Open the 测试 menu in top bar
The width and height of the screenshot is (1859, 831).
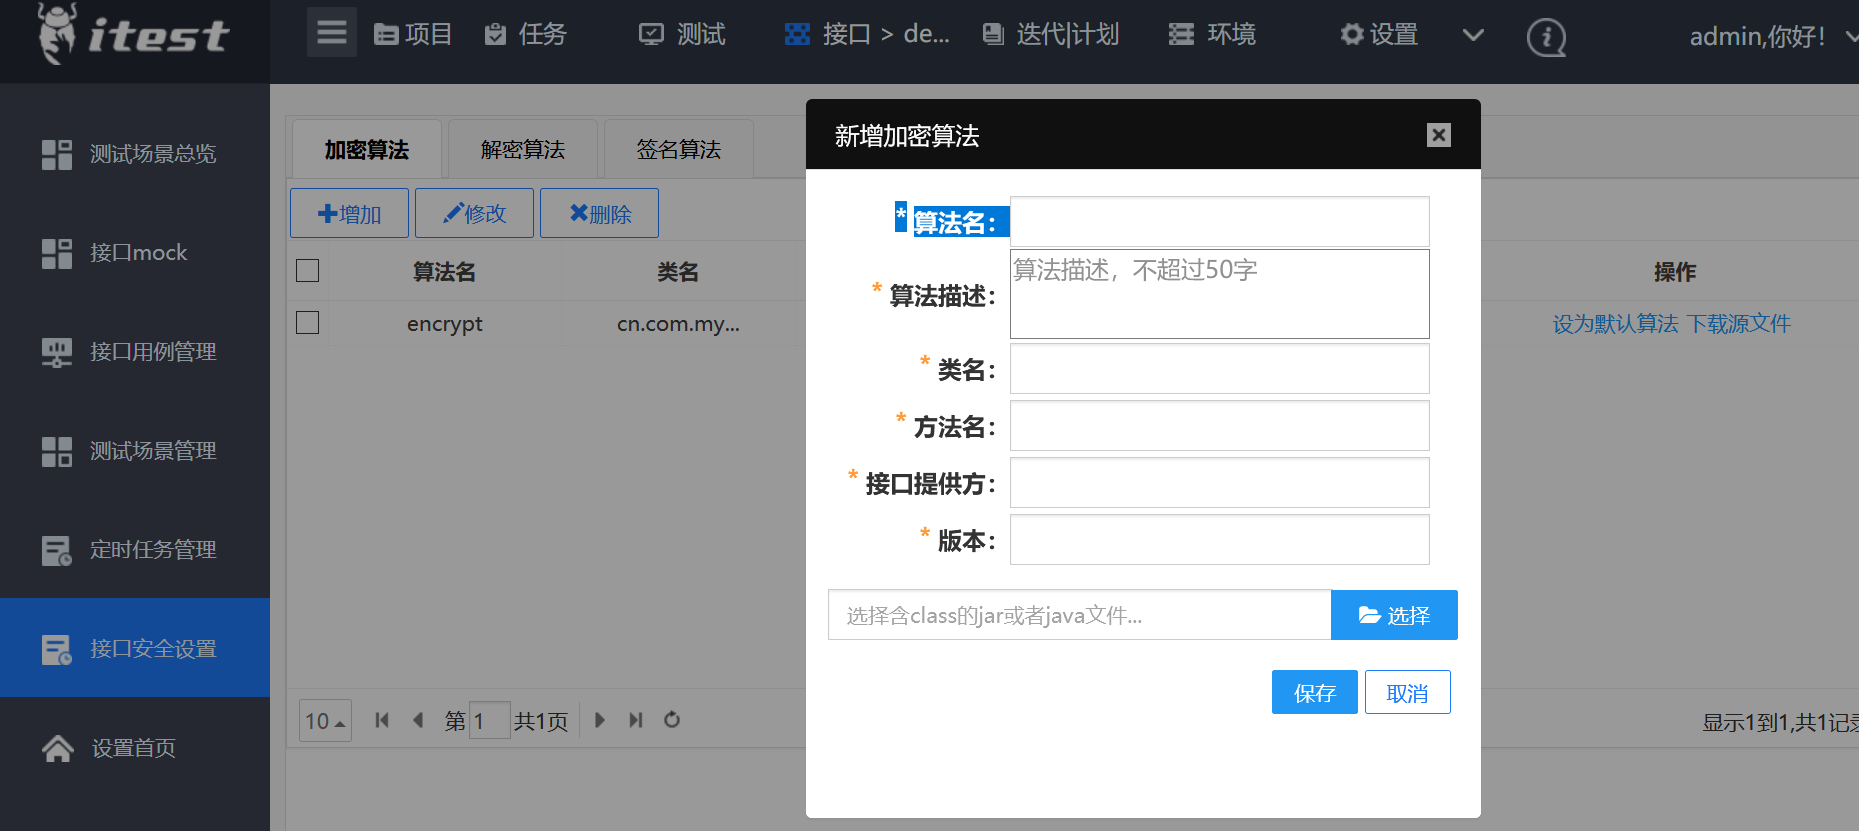click(682, 35)
